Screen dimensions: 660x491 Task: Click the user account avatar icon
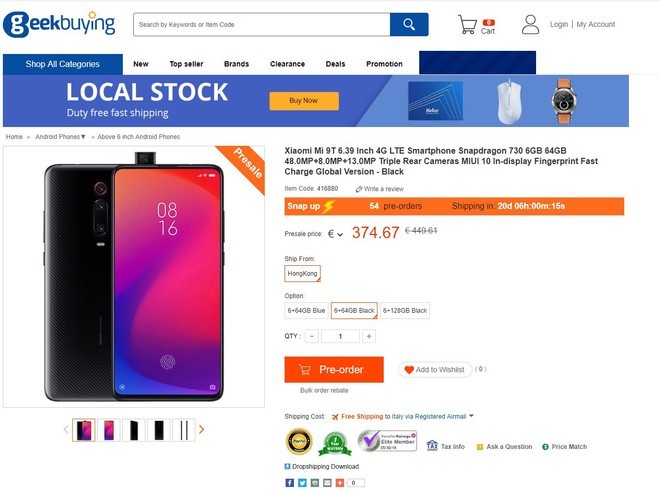530,24
